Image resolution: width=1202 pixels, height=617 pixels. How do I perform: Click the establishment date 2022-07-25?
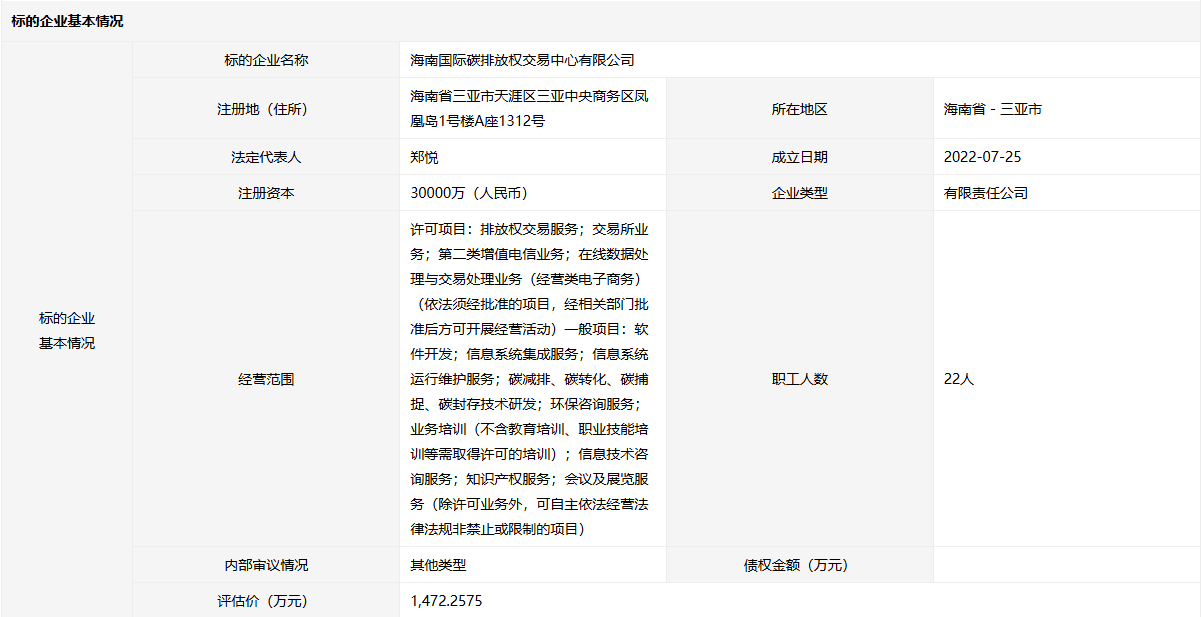(x=982, y=157)
